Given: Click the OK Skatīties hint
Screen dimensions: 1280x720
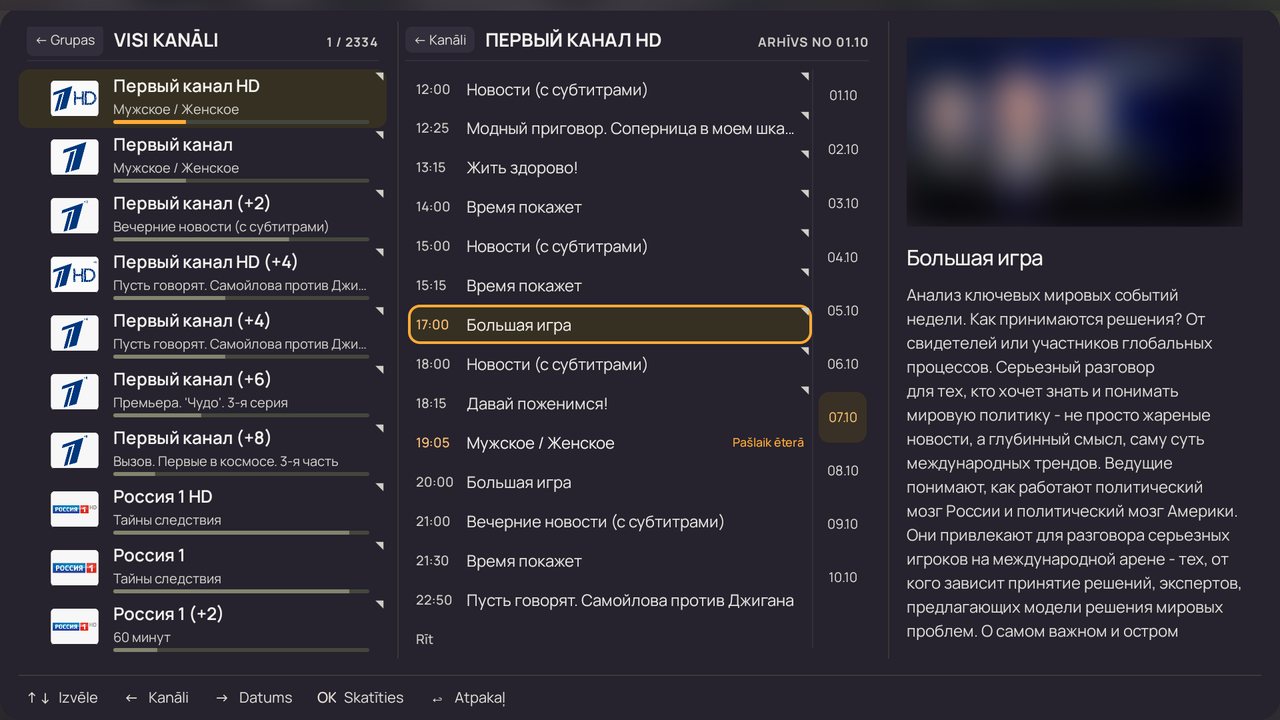Looking at the screenshot, I should click(x=360, y=698).
